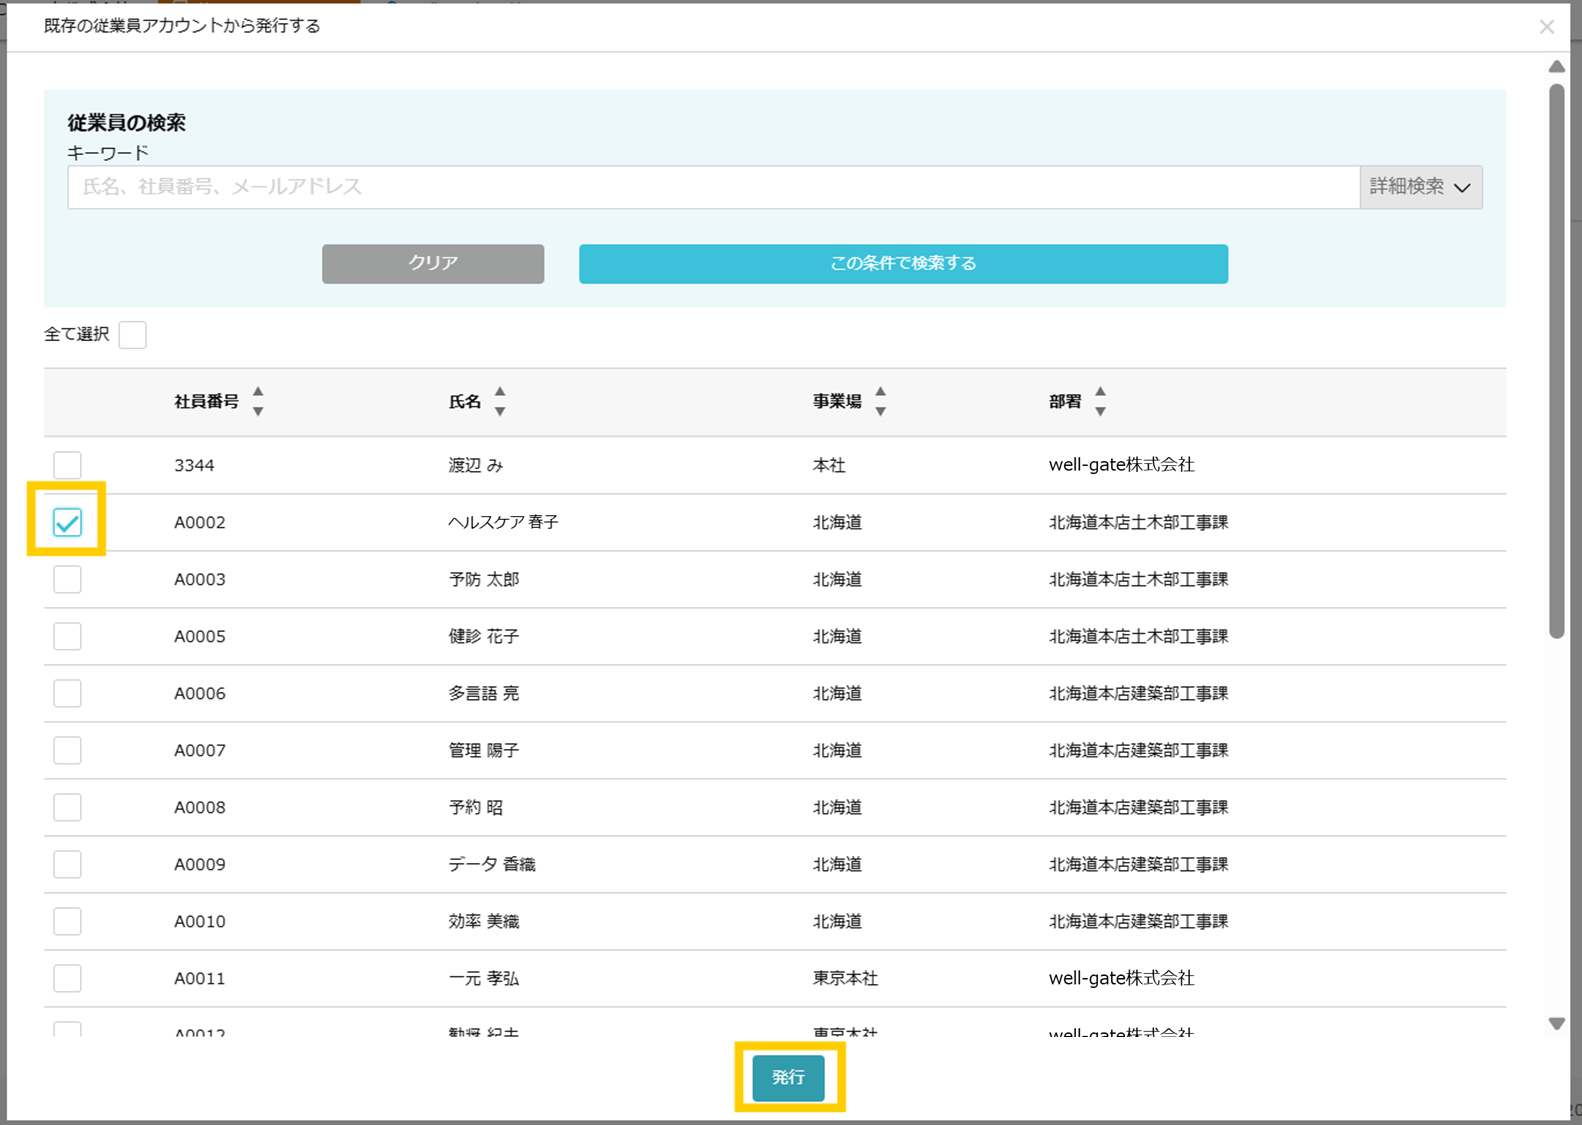The height and width of the screenshot is (1125, 1582).
Task: Select checkbox for employee 3344 渡辺 み
Action: 67,465
